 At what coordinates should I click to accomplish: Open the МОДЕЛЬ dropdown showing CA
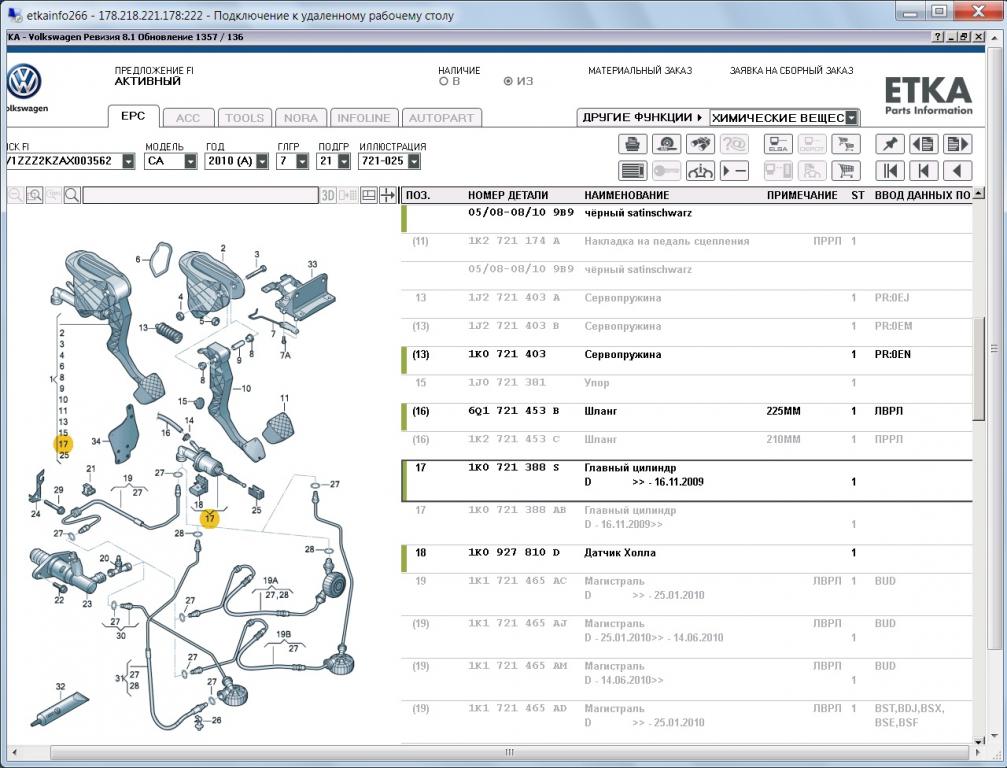click(x=190, y=161)
